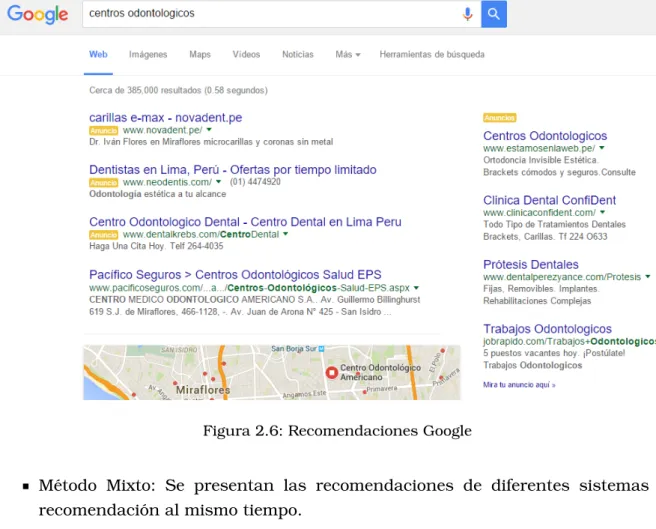
Task: Click 'Haga Una Cita Hoy. Telf 264-4035' text
Action: 156,246
